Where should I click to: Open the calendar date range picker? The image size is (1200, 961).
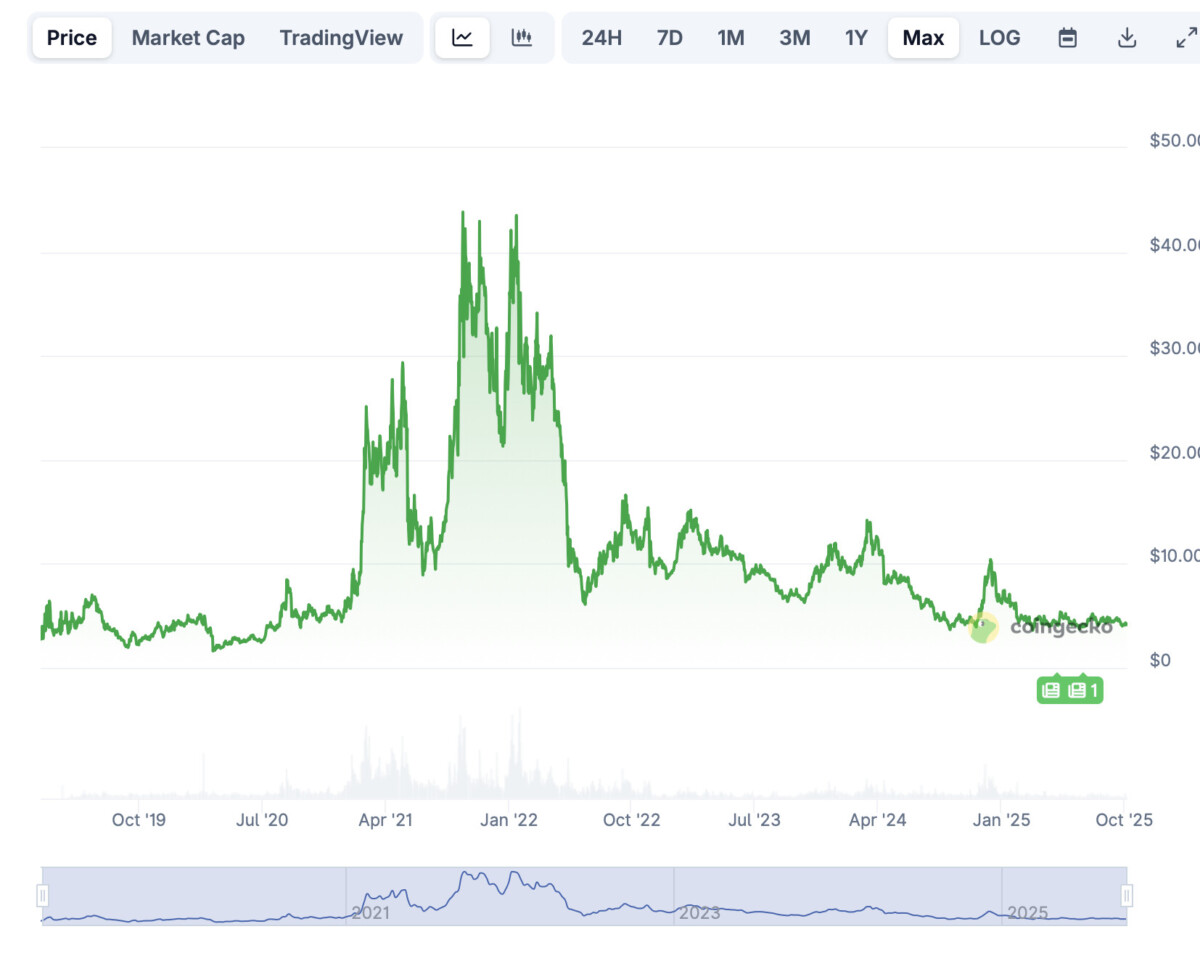coord(1068,38)
